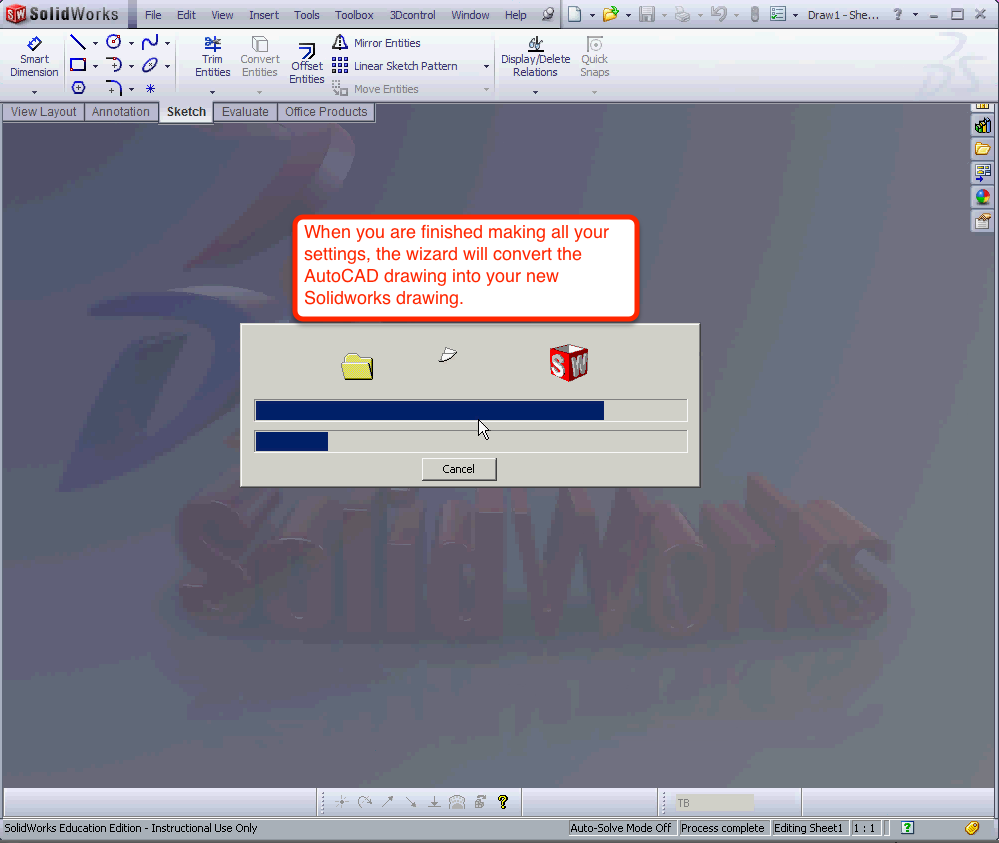Select the Line sketch tool
This screenshot has width=999, height=843.
click(78, 42)
